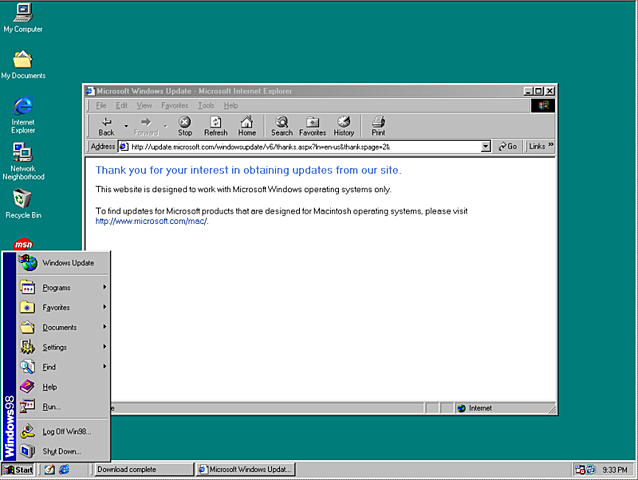Open the Help menu in the menu bar
The image size is (638, 480).
click(x=231, y=105)
